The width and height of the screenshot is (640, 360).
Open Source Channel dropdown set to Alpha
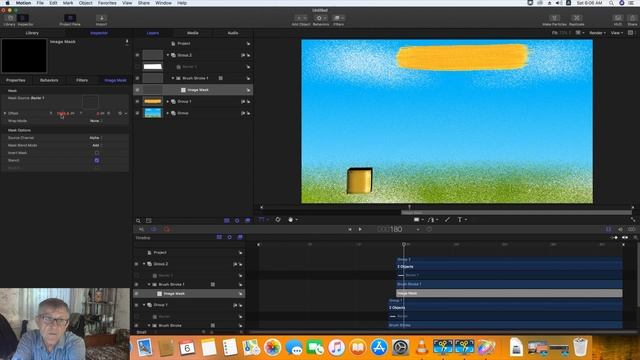(96, 138)
